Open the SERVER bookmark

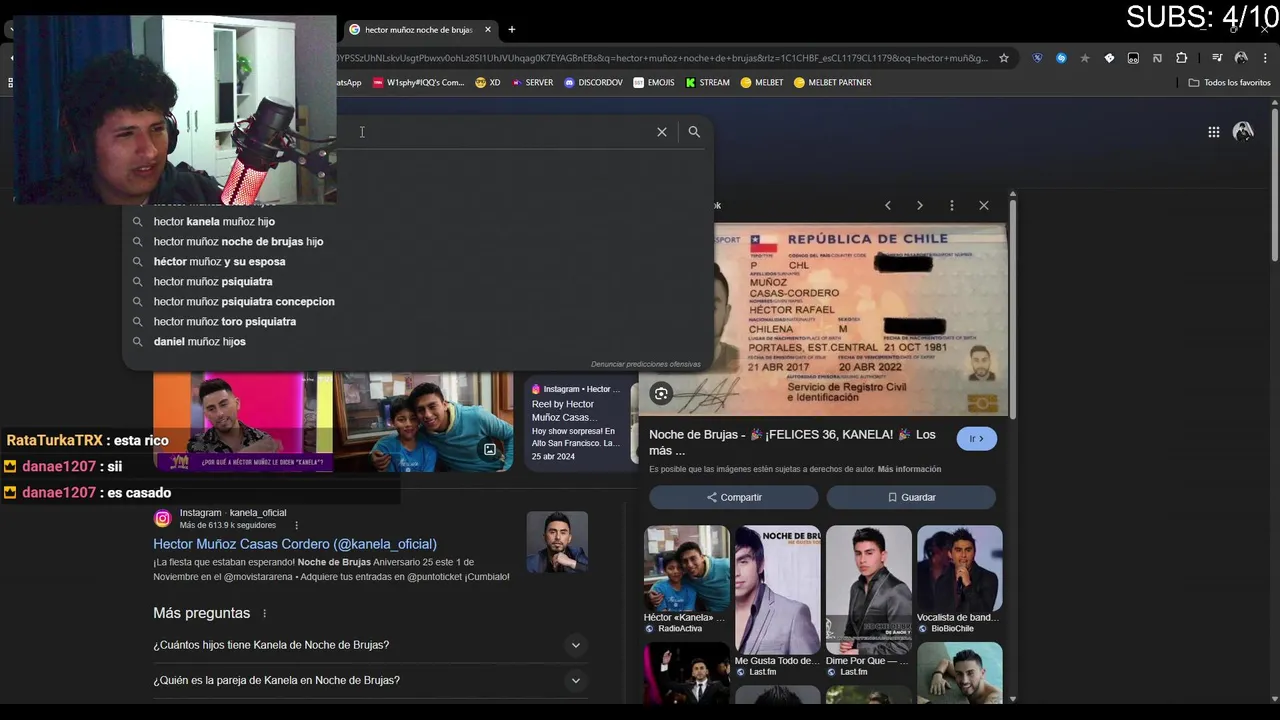[532, 83]
